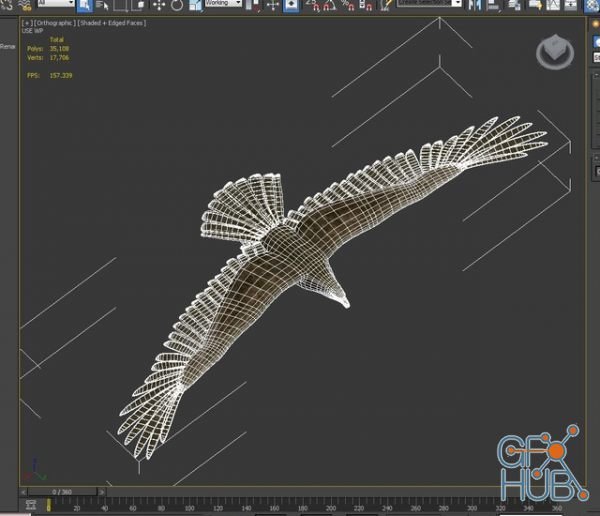Open the 'Working' coordinate system dropdown
The image size is (600, 516).
tap(223, 3)
